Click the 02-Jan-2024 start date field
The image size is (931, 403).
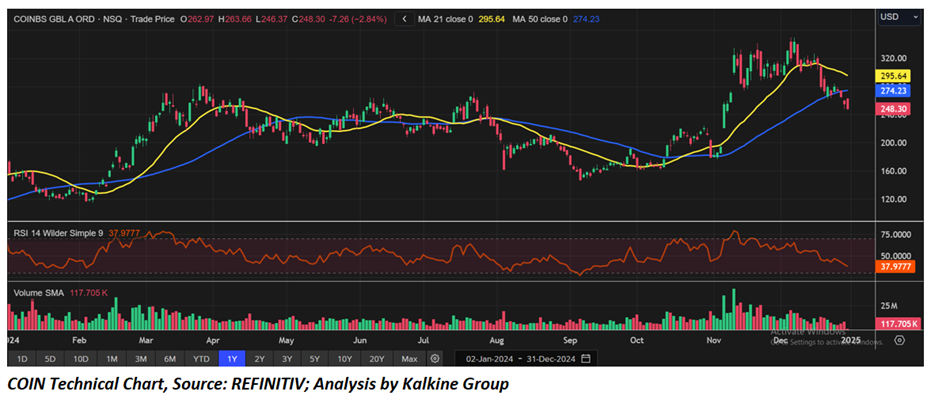pos(489,359)
